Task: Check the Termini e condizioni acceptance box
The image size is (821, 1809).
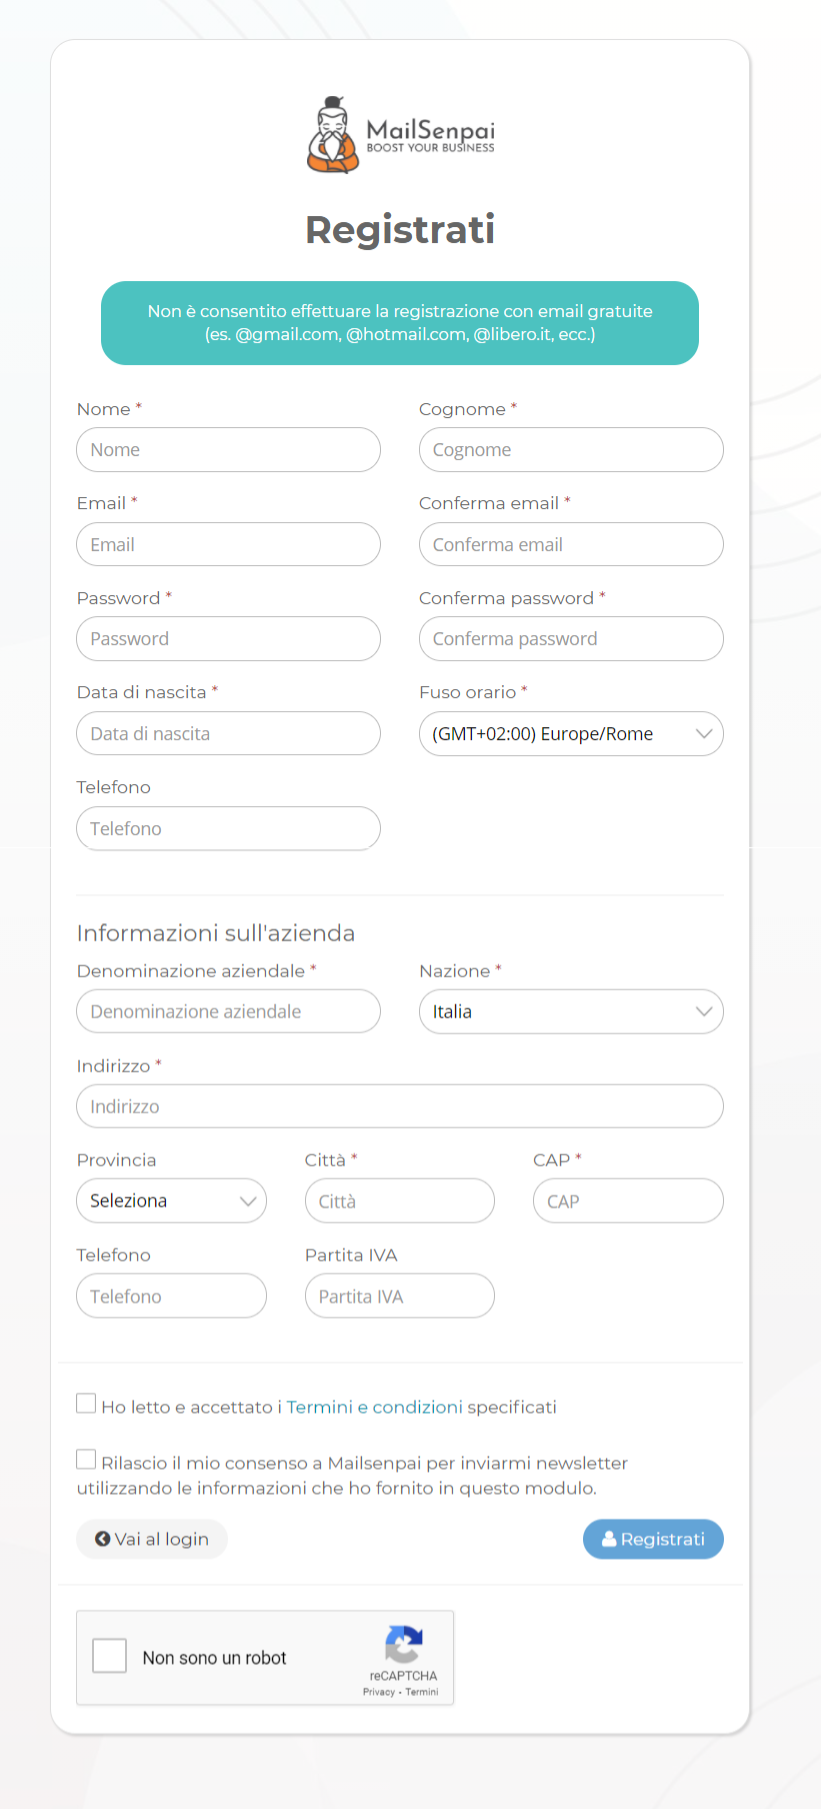Action: (x=87, y=1404)
